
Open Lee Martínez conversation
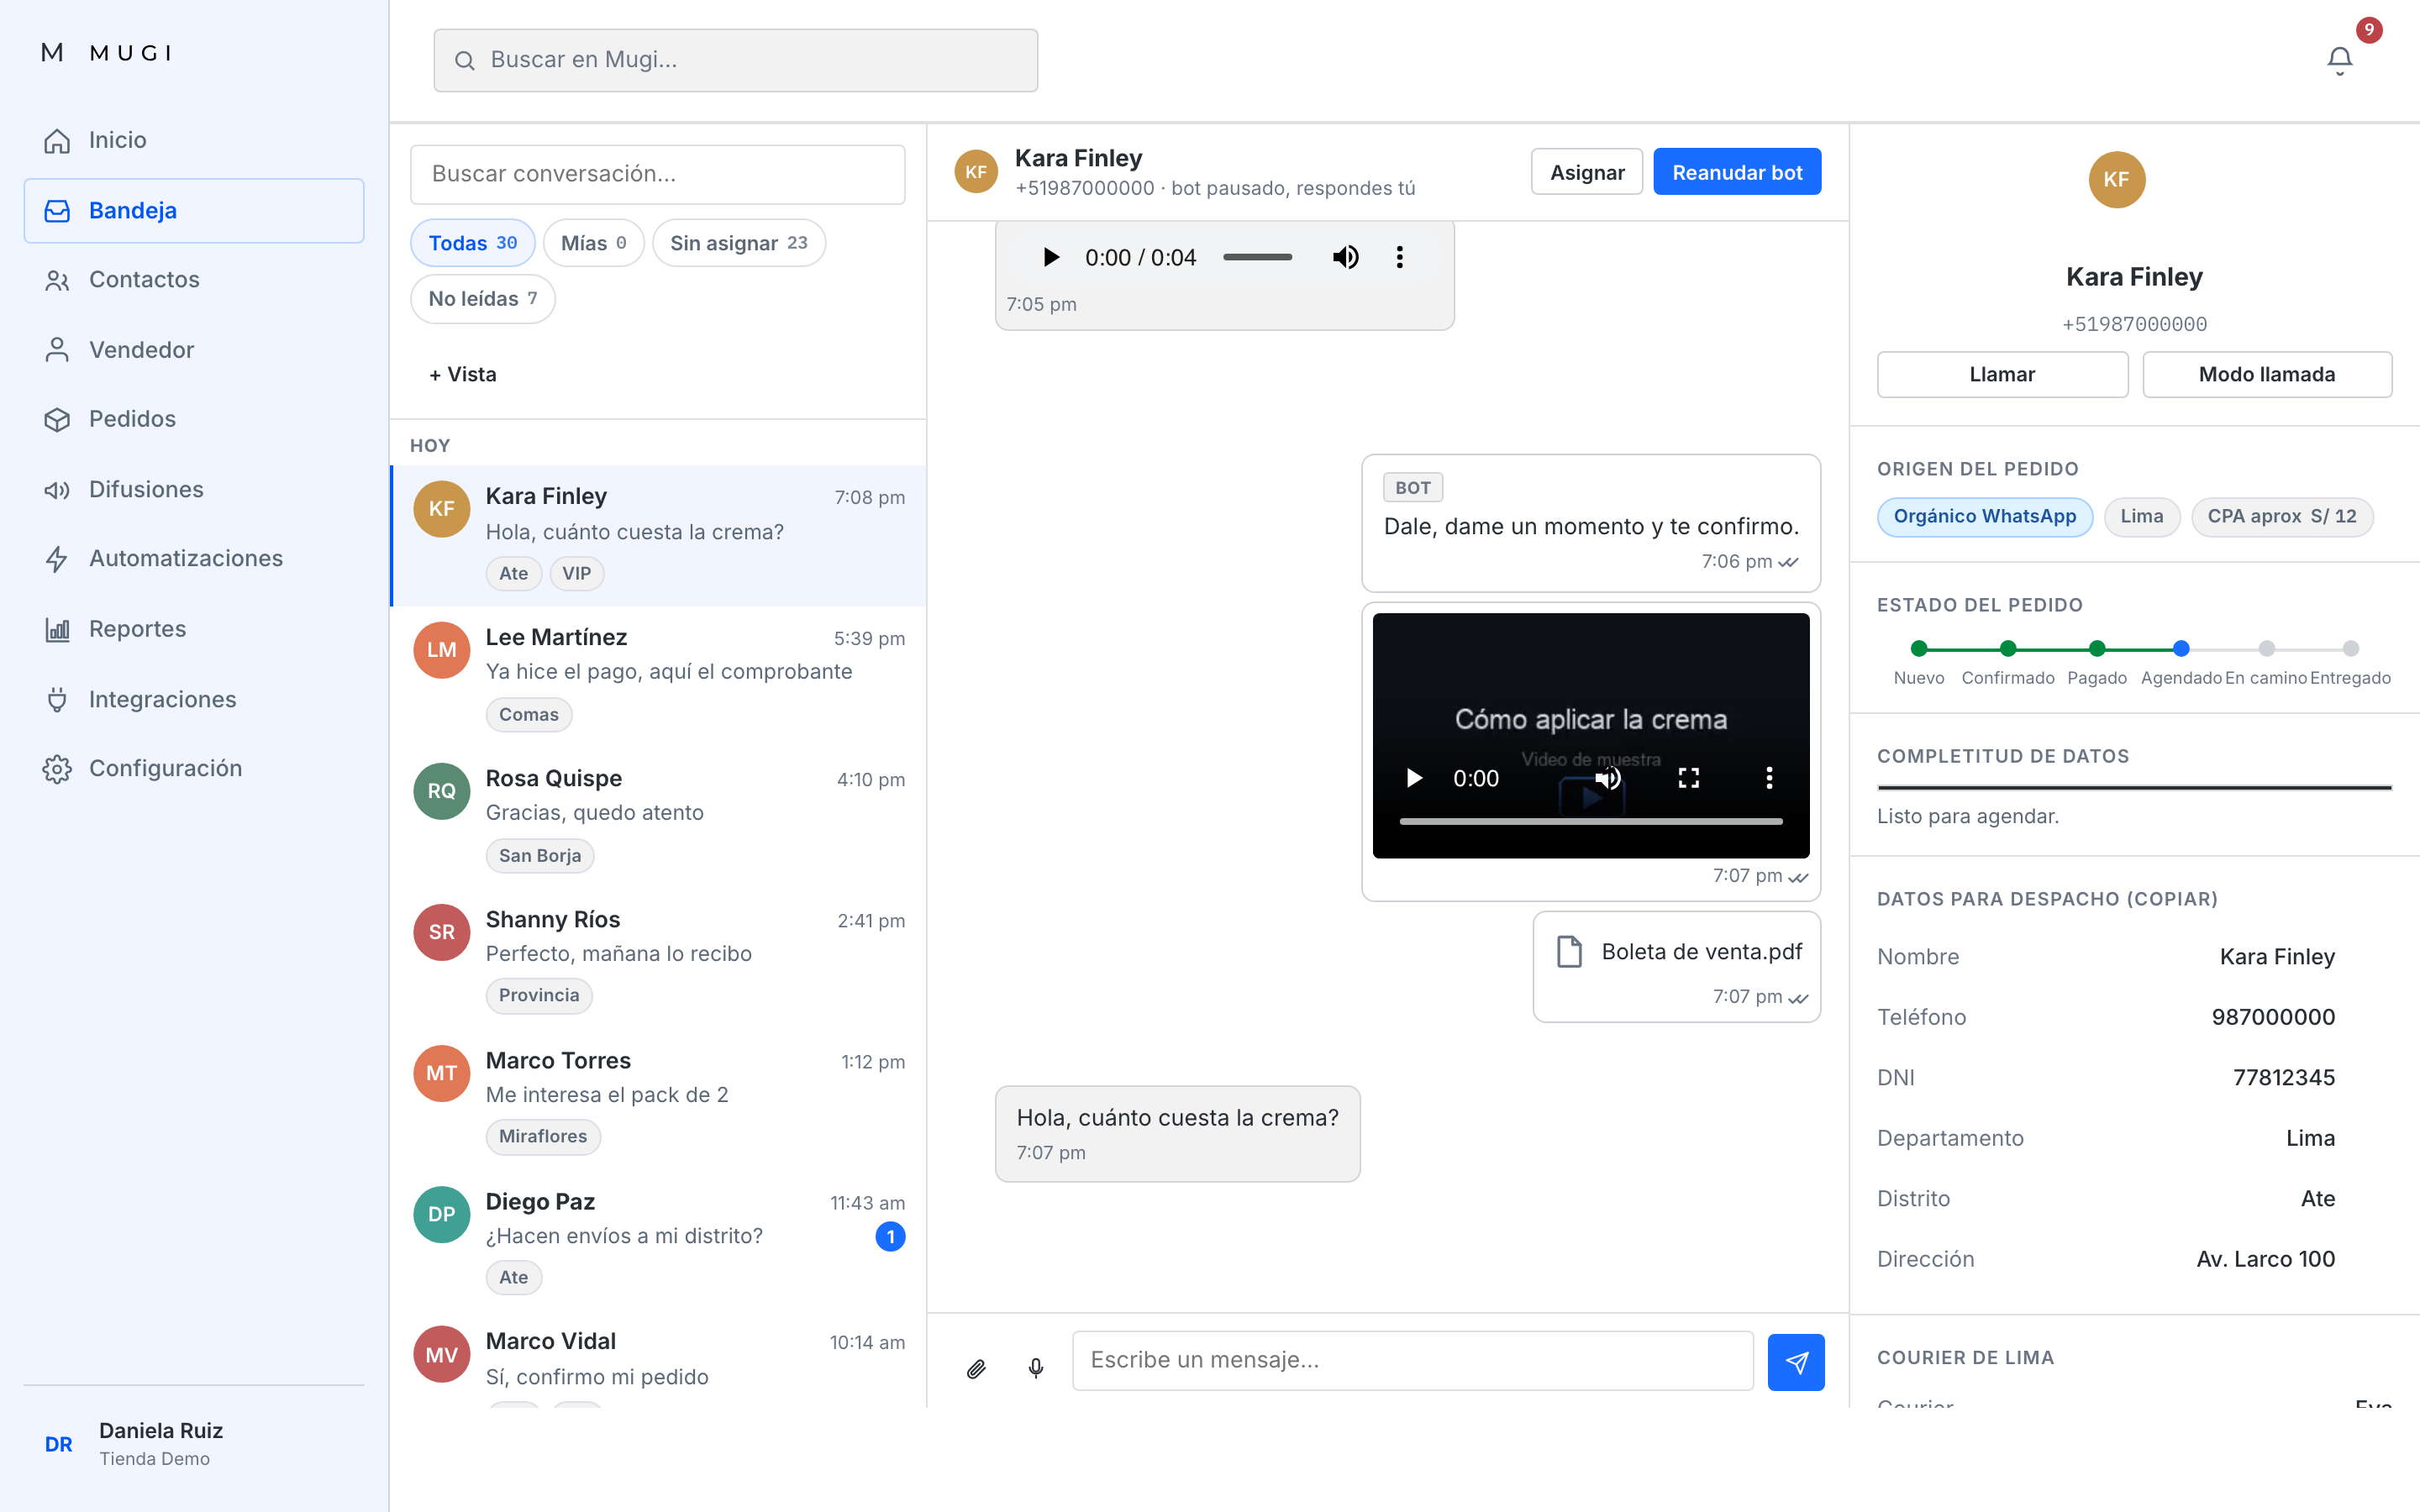click(658, 676)
